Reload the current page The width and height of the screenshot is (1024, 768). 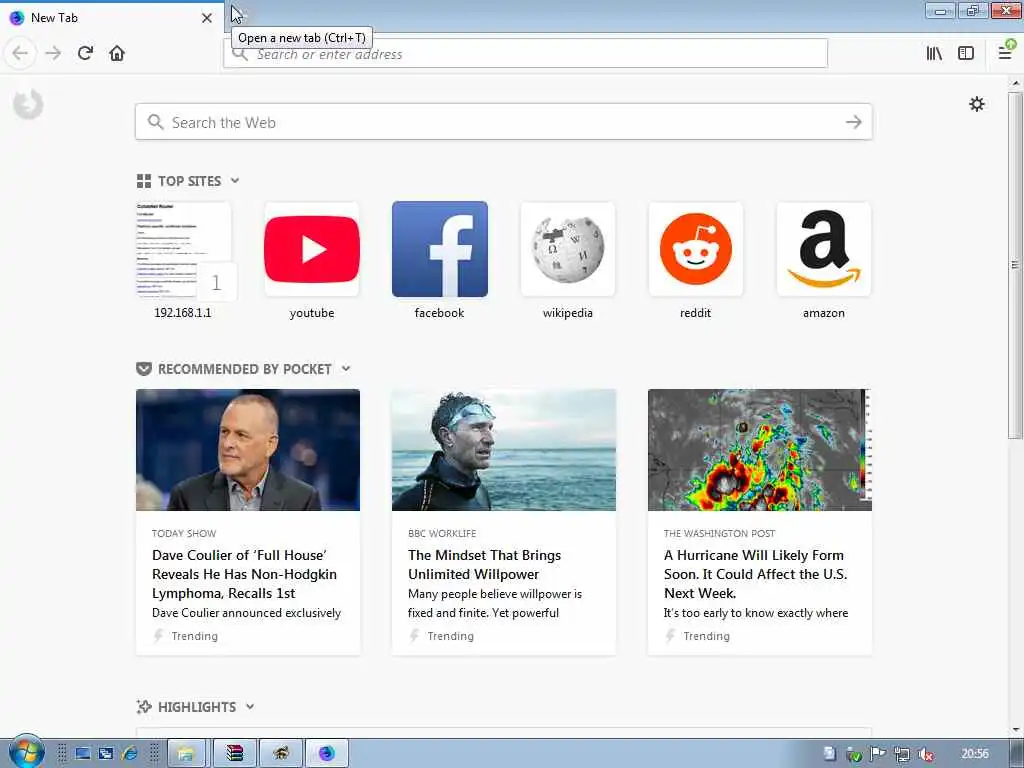point(85,53)
